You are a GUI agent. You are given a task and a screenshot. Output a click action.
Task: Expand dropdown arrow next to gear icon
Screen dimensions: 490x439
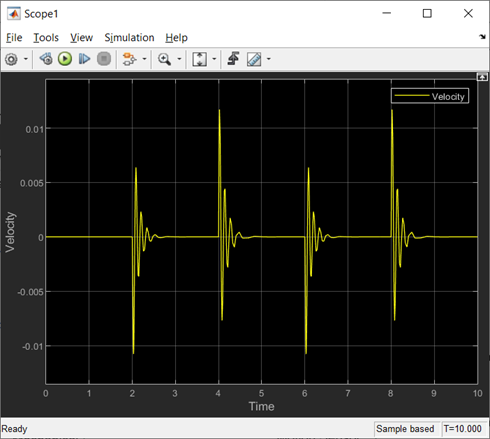26,59
